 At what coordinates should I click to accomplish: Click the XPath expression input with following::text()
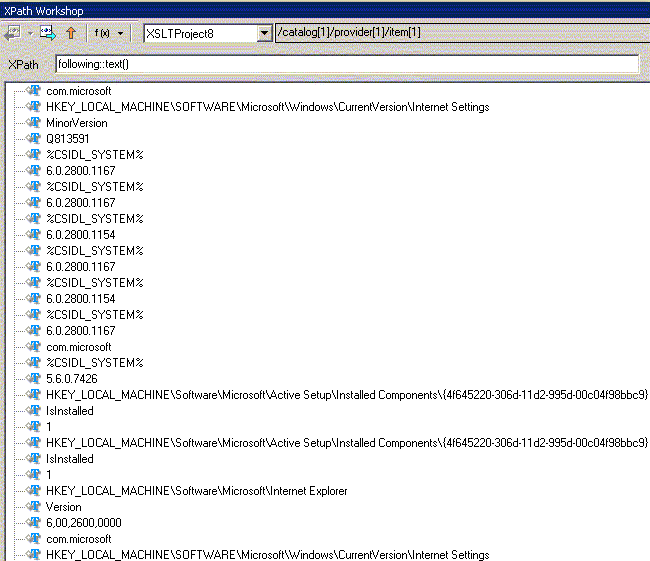pos(347,64)
